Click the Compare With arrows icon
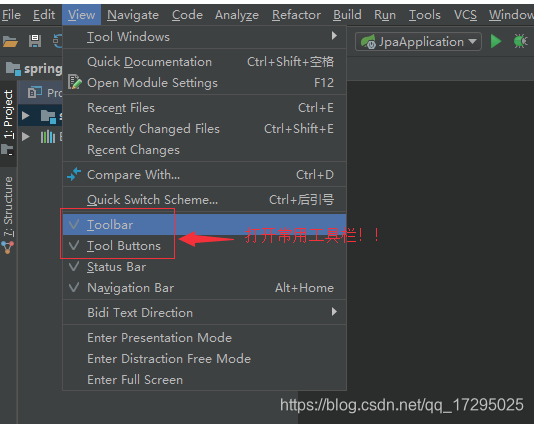 click(x=74, y=174)
